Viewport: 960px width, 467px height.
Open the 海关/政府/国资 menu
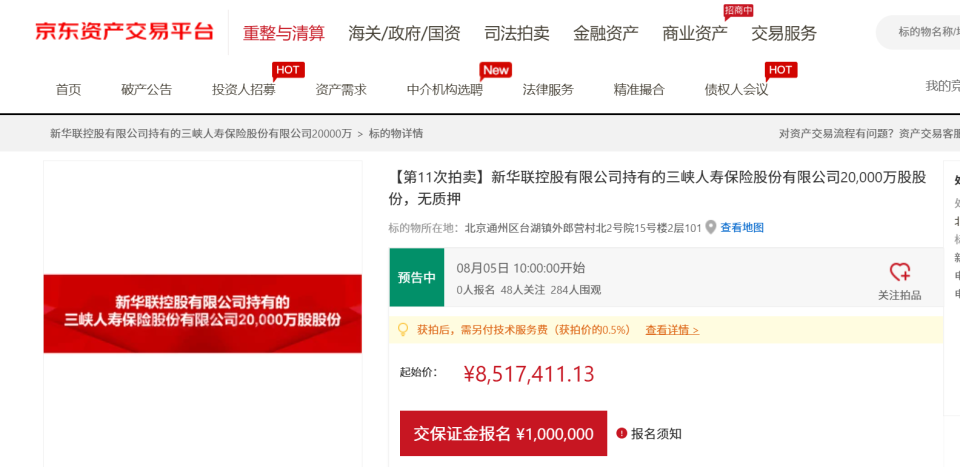[404, 33]
